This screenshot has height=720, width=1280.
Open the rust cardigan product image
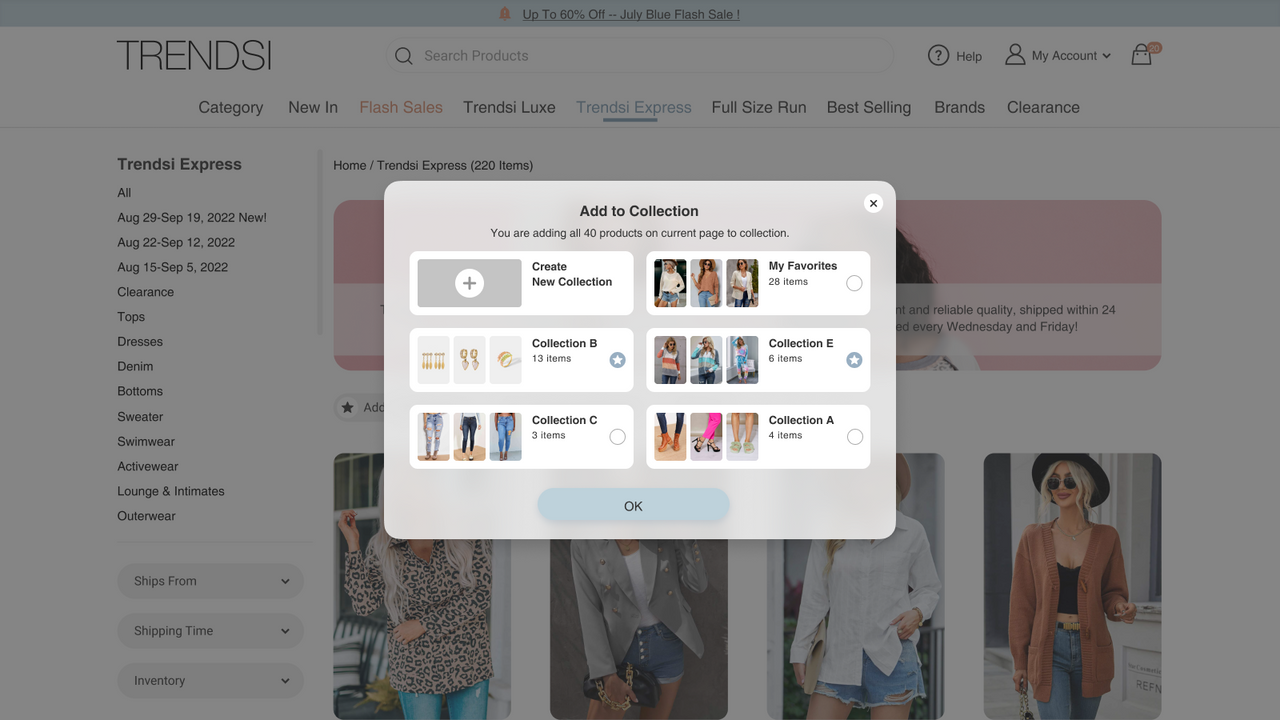[1072, 586]
